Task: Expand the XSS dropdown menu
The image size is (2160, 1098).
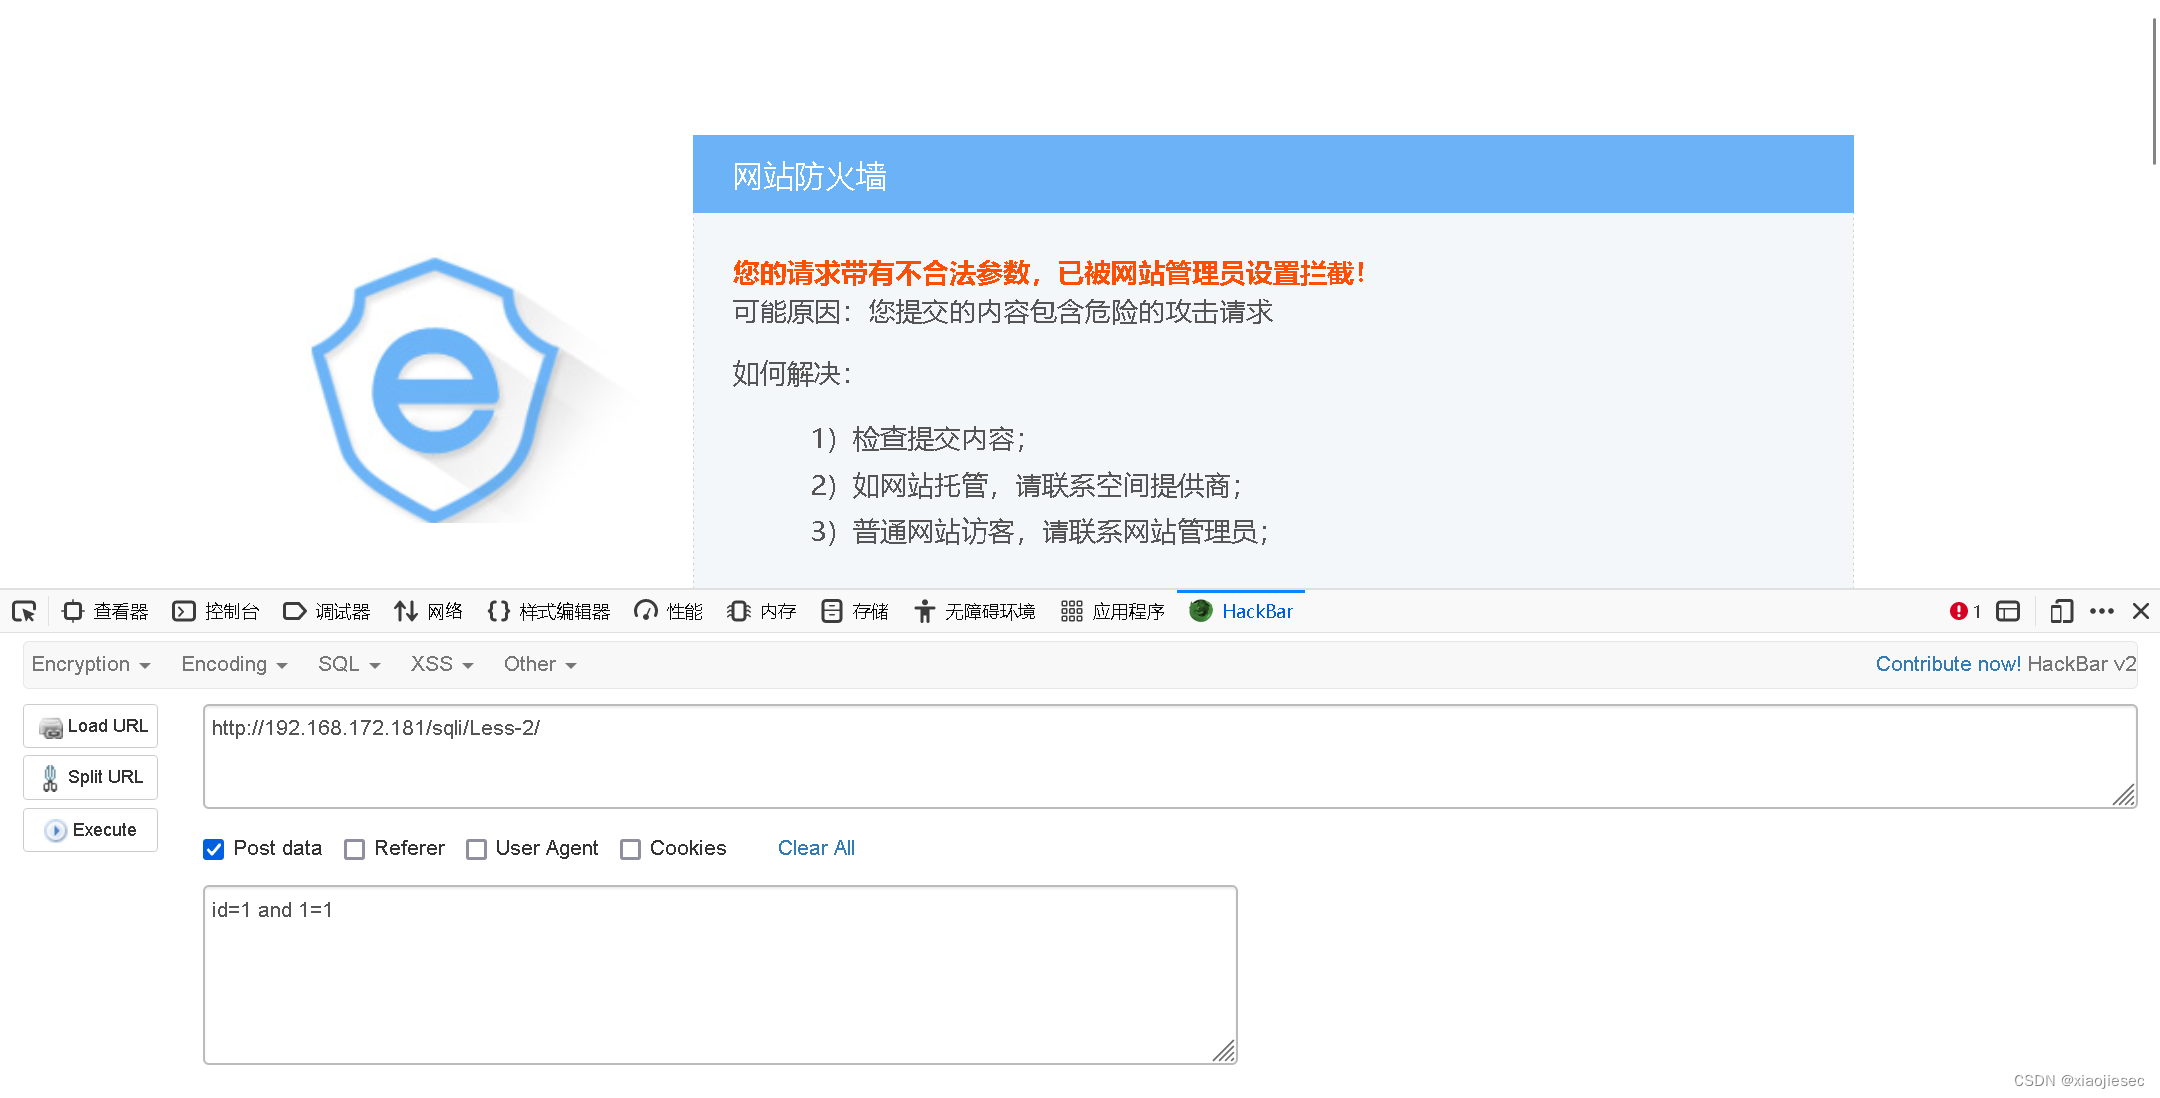Action: tap(441, 664)
